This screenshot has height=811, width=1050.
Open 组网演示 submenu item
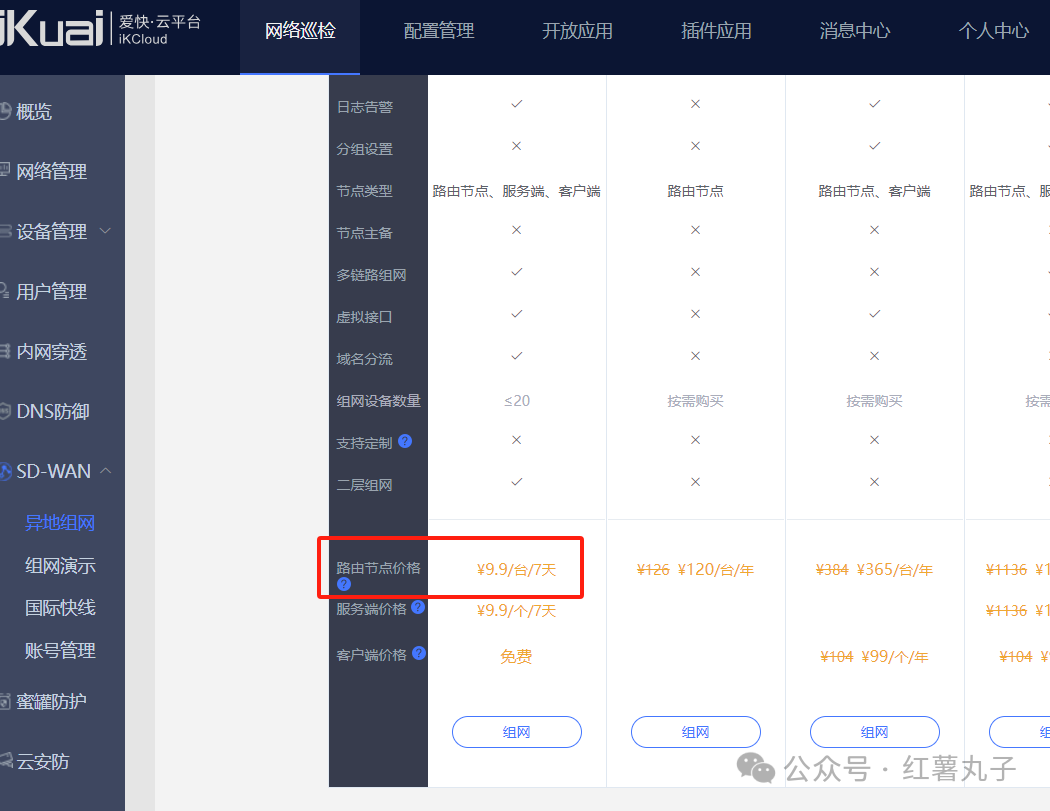pos(60,565)
